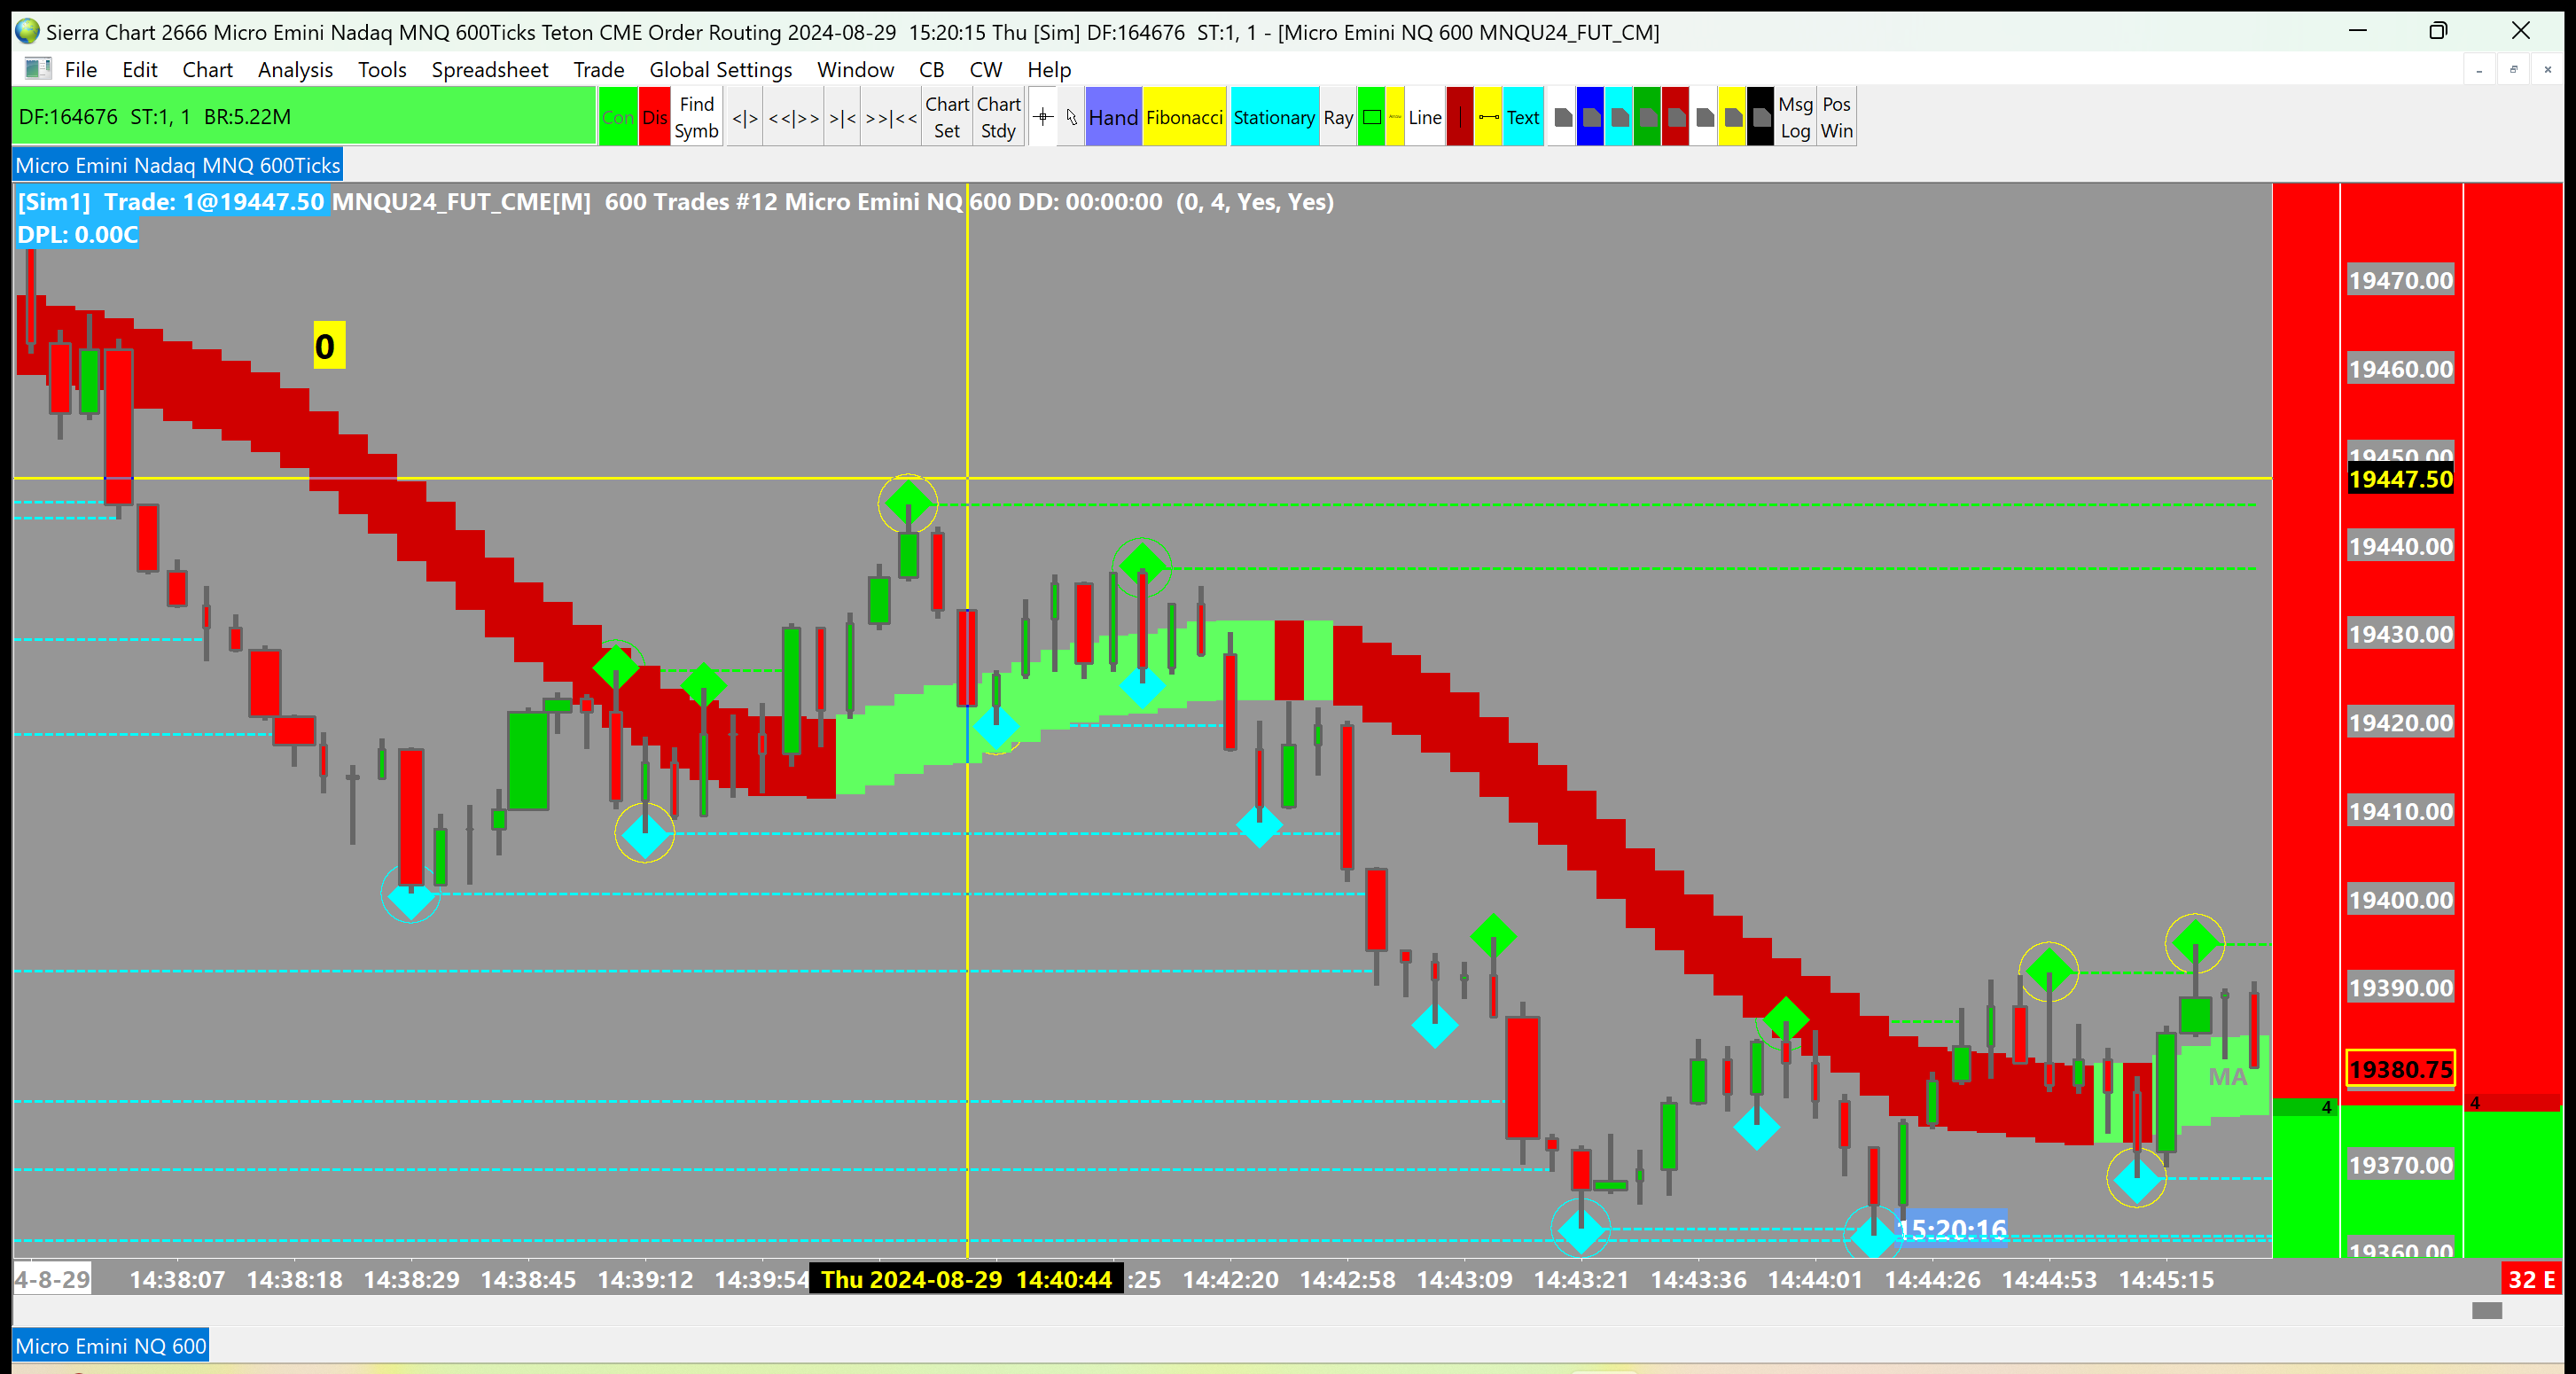
Task: Select the crosshair chart values tool
Action: click(x=1043, y=117)
